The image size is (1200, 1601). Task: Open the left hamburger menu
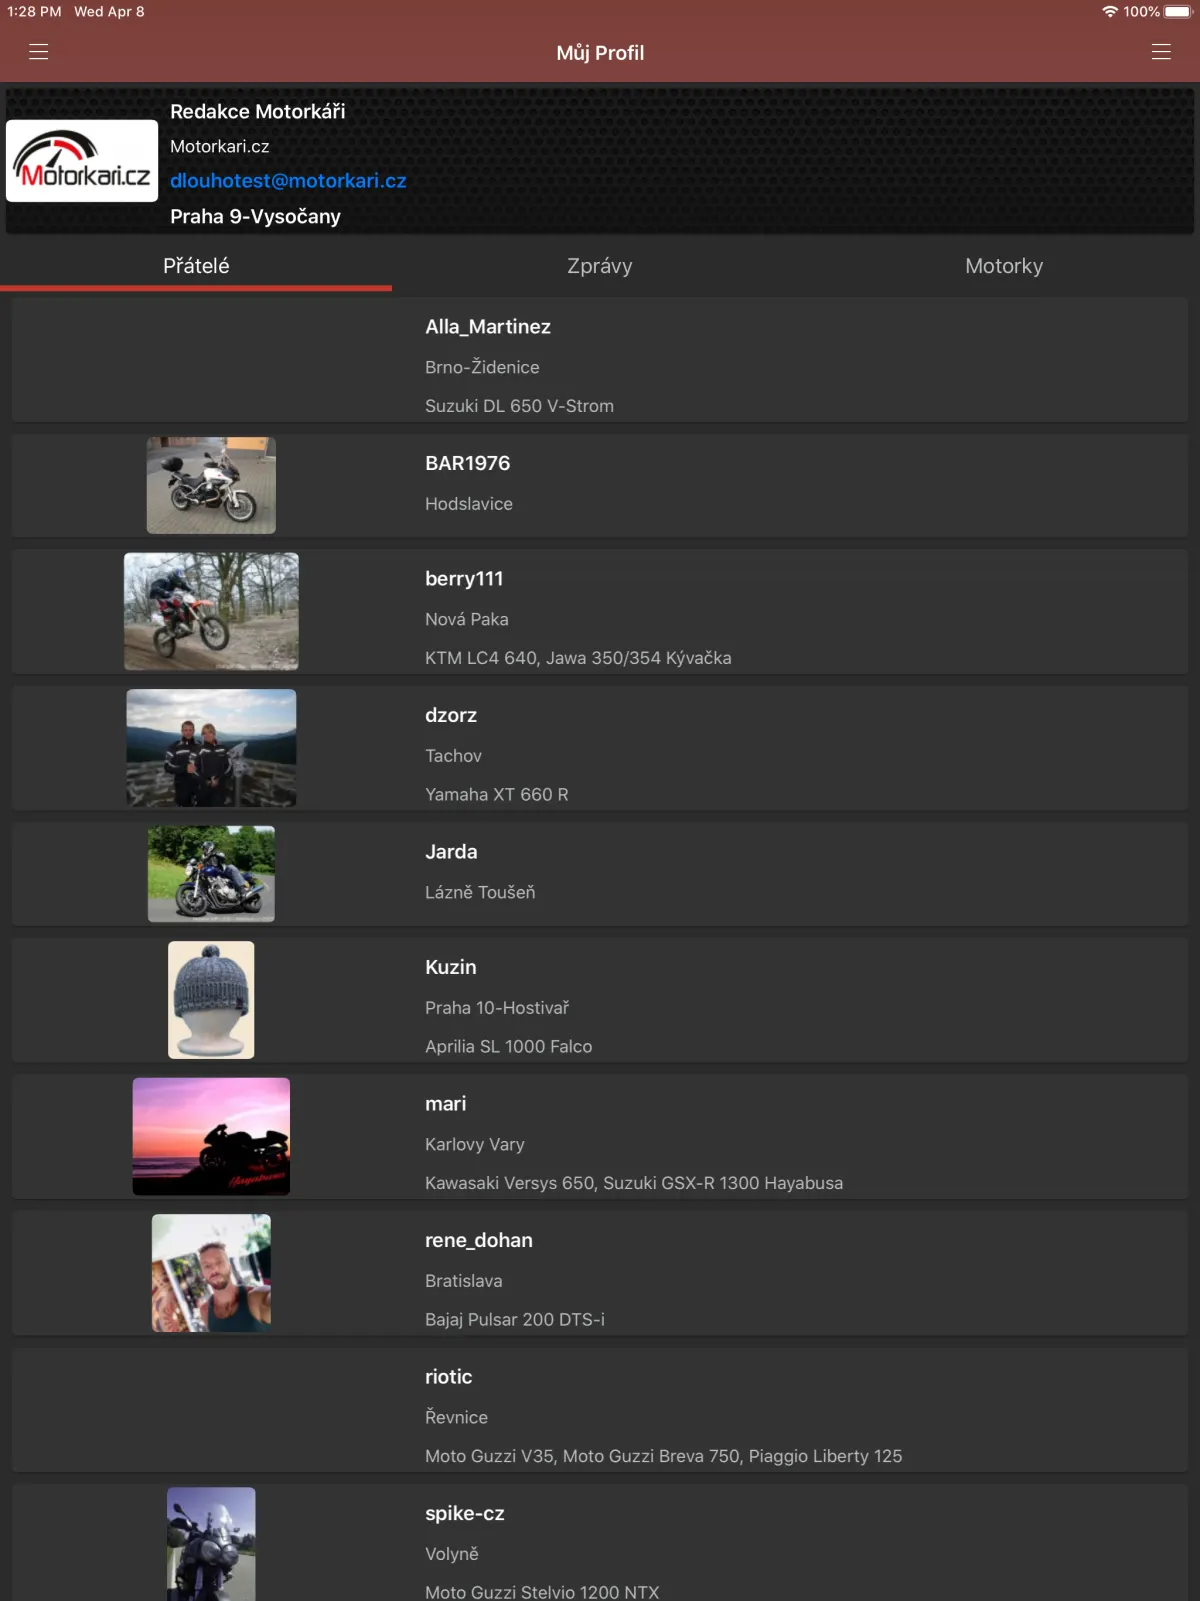(39, 52)
